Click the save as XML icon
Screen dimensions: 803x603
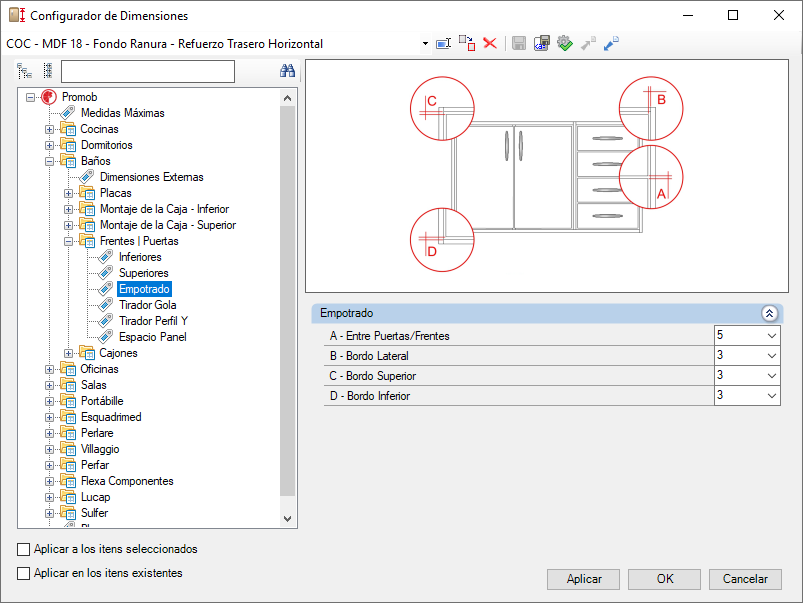[542, 44]
